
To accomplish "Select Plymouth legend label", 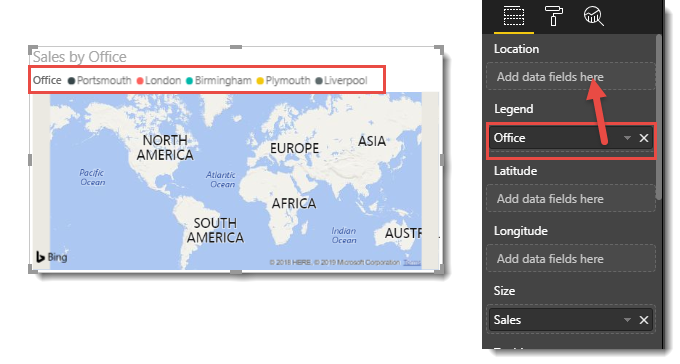I will coord(288,81).
